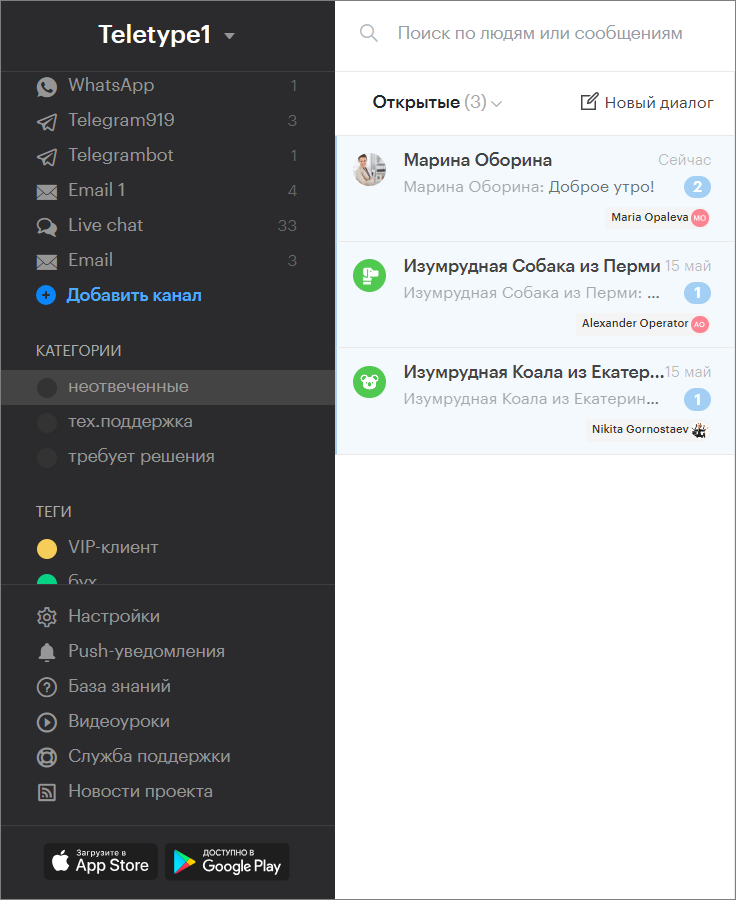Click the Live chat bubbles icon

click(47, 227)
